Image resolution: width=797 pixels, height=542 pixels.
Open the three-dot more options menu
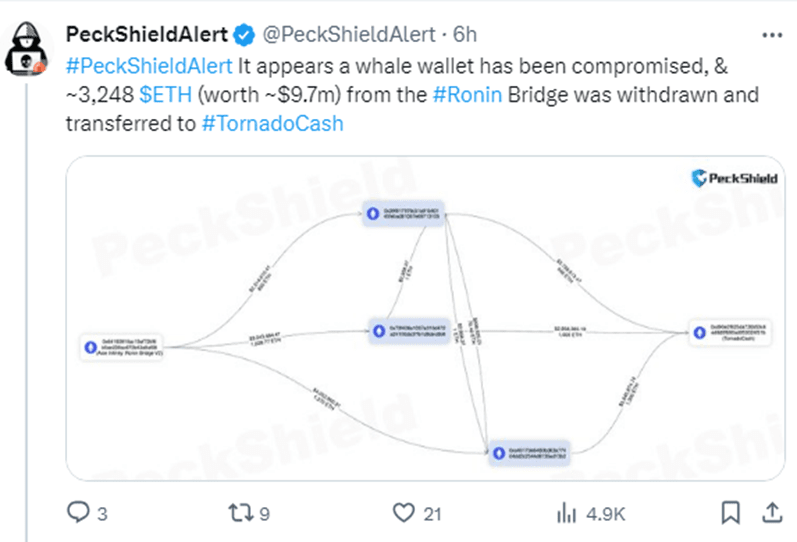click(772, 34)
